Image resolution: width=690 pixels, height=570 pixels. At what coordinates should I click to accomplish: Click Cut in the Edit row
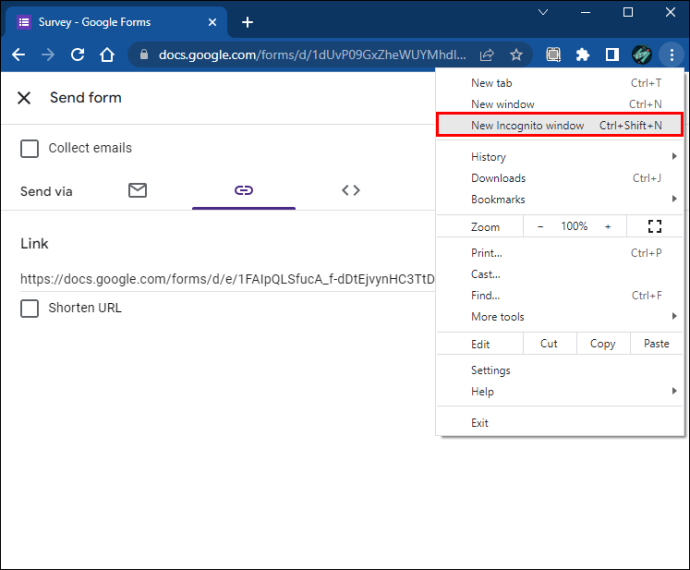click(549, 343)
